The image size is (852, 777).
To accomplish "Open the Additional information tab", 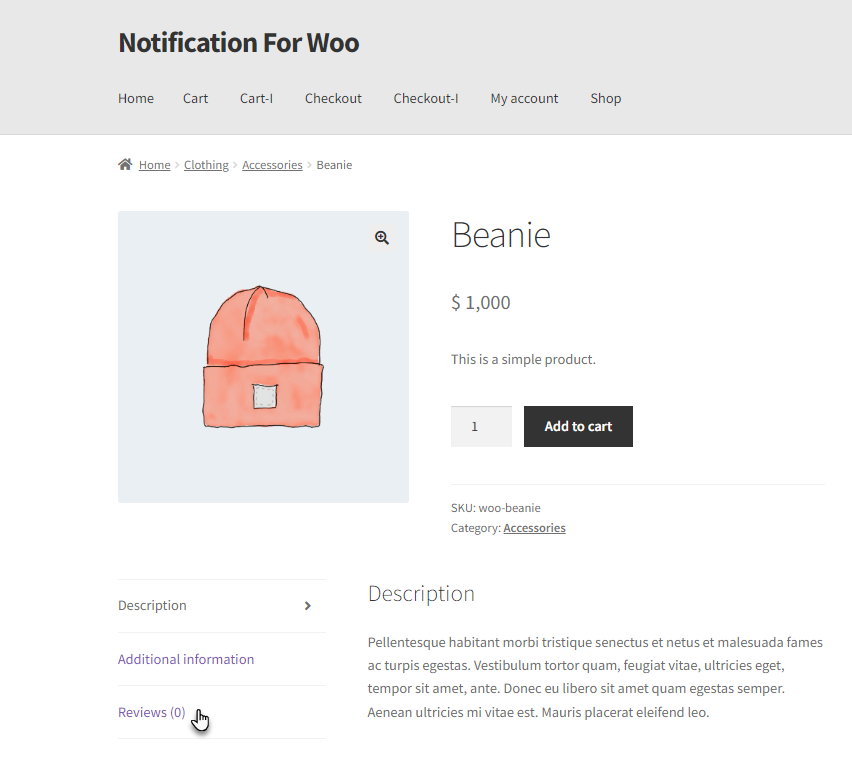I will click(186, 659).
